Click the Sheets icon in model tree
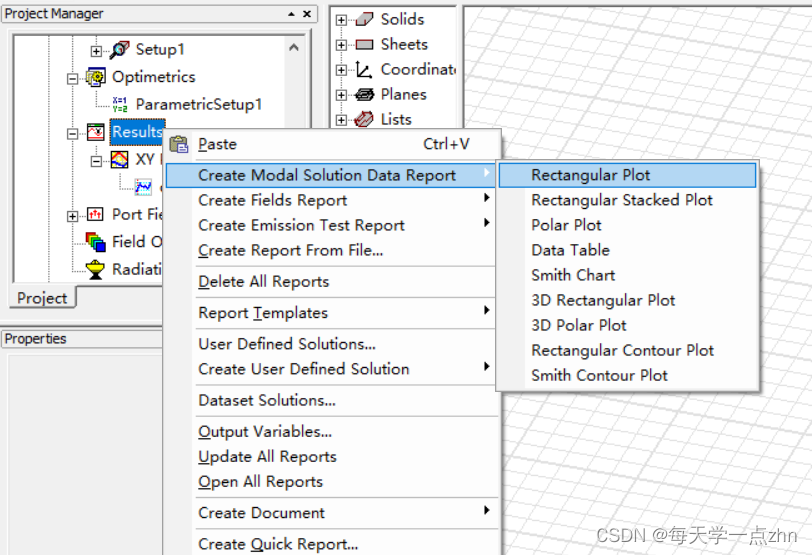 coord(364,45)
